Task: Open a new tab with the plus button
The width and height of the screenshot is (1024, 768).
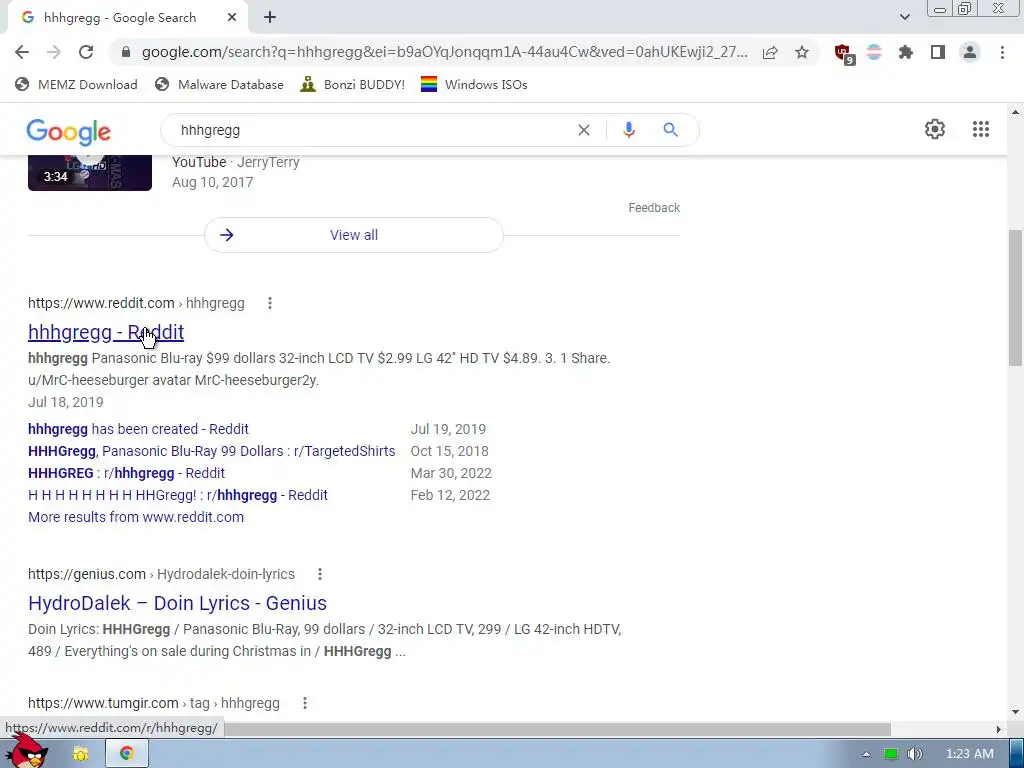Action: click(x=270, y=18)
